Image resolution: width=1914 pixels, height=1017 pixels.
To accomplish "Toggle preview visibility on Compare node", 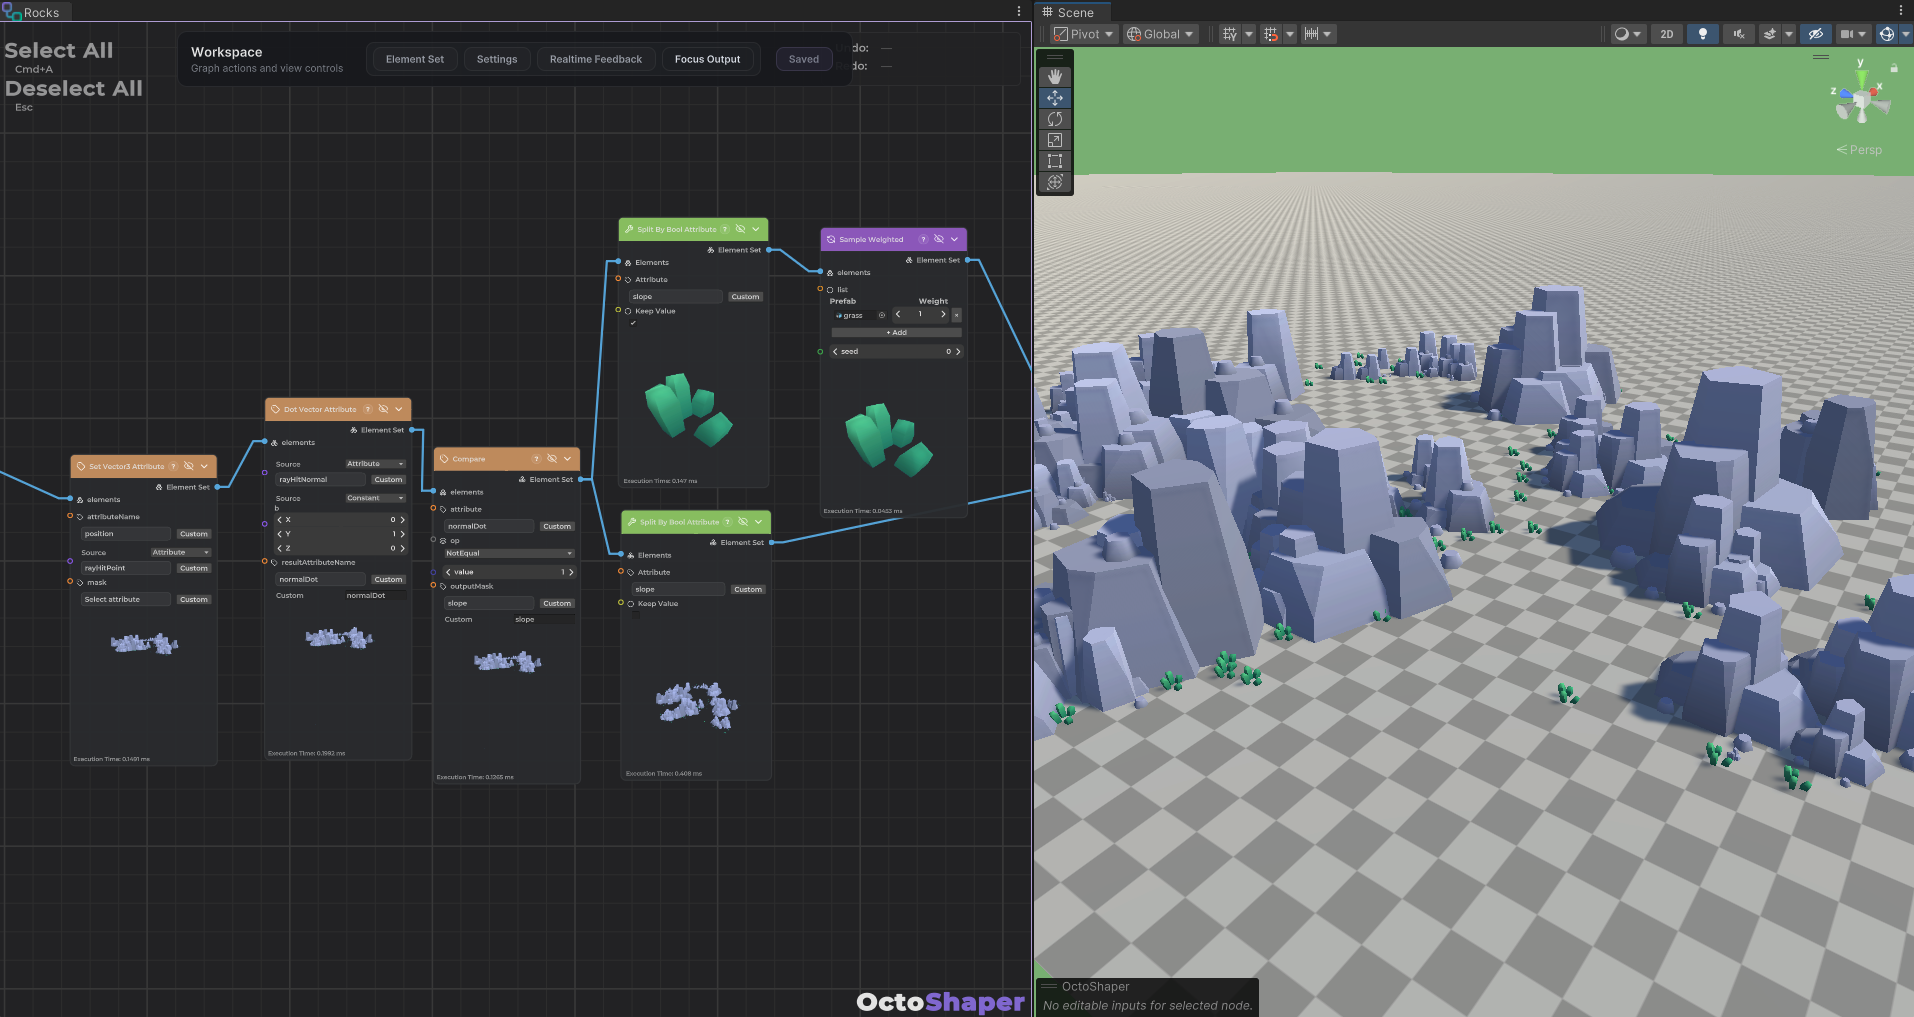I will tap(552, 459).
